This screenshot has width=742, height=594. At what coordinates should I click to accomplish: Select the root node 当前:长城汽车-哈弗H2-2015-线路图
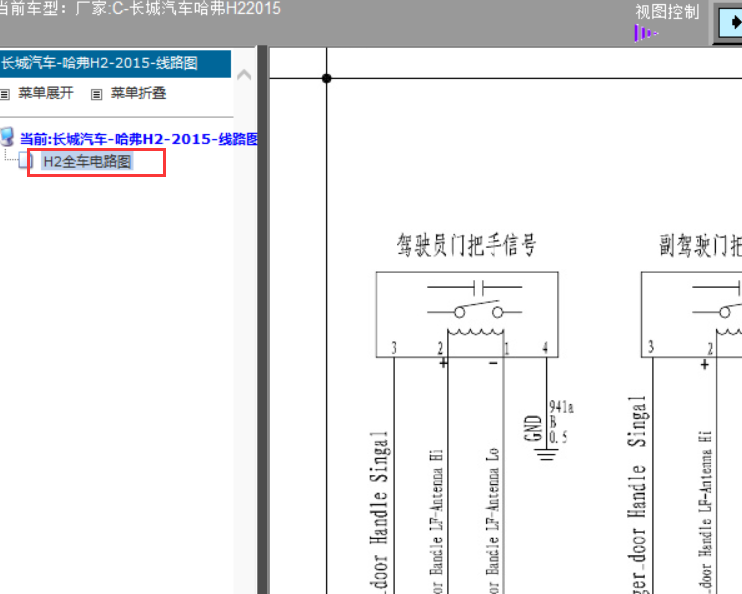139,139
